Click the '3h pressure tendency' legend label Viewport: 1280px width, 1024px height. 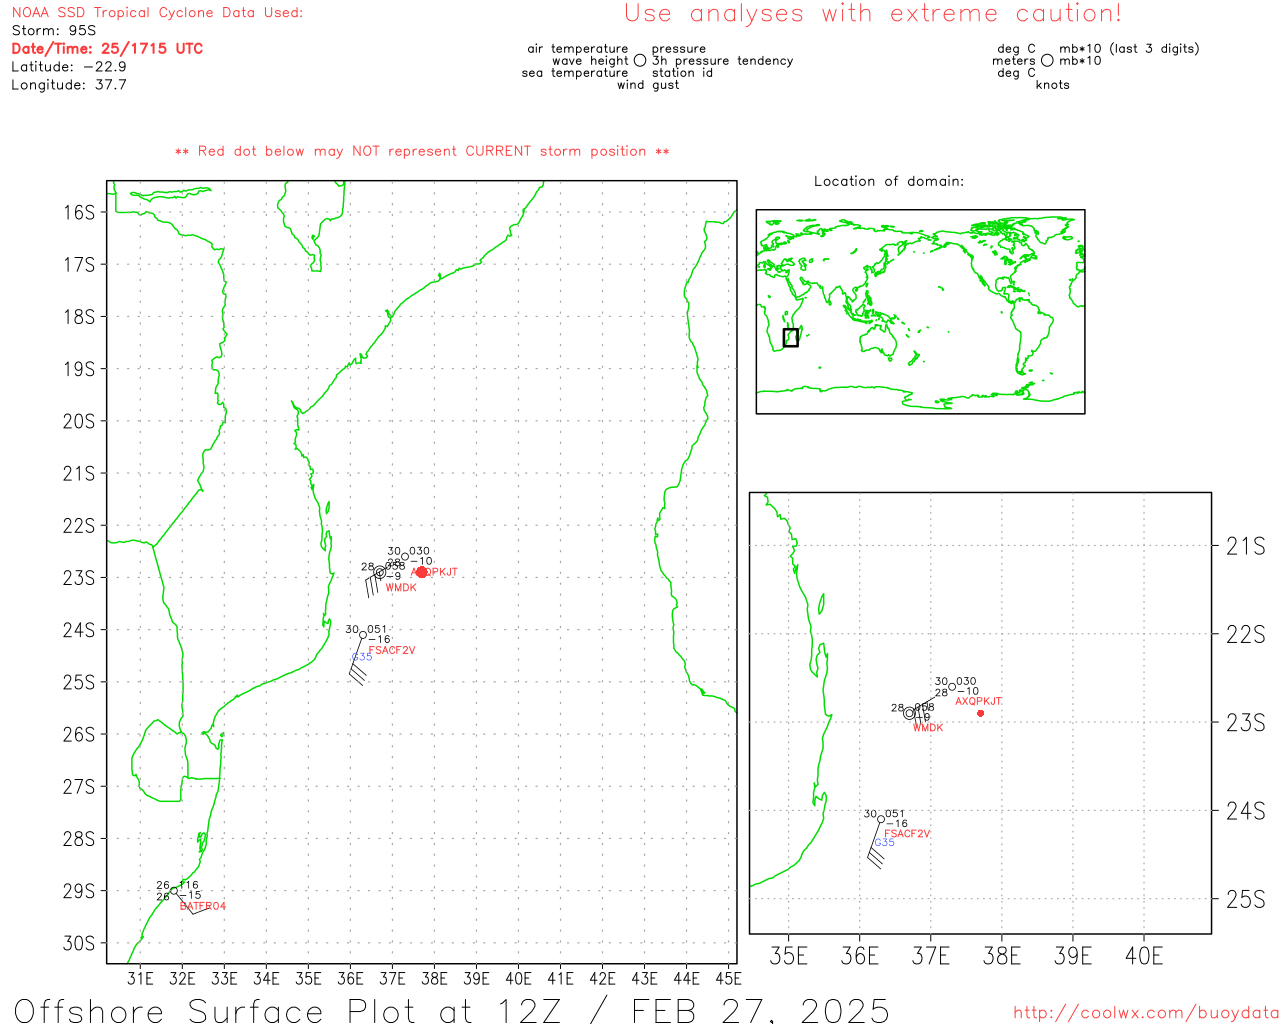(x=723, y=61)
